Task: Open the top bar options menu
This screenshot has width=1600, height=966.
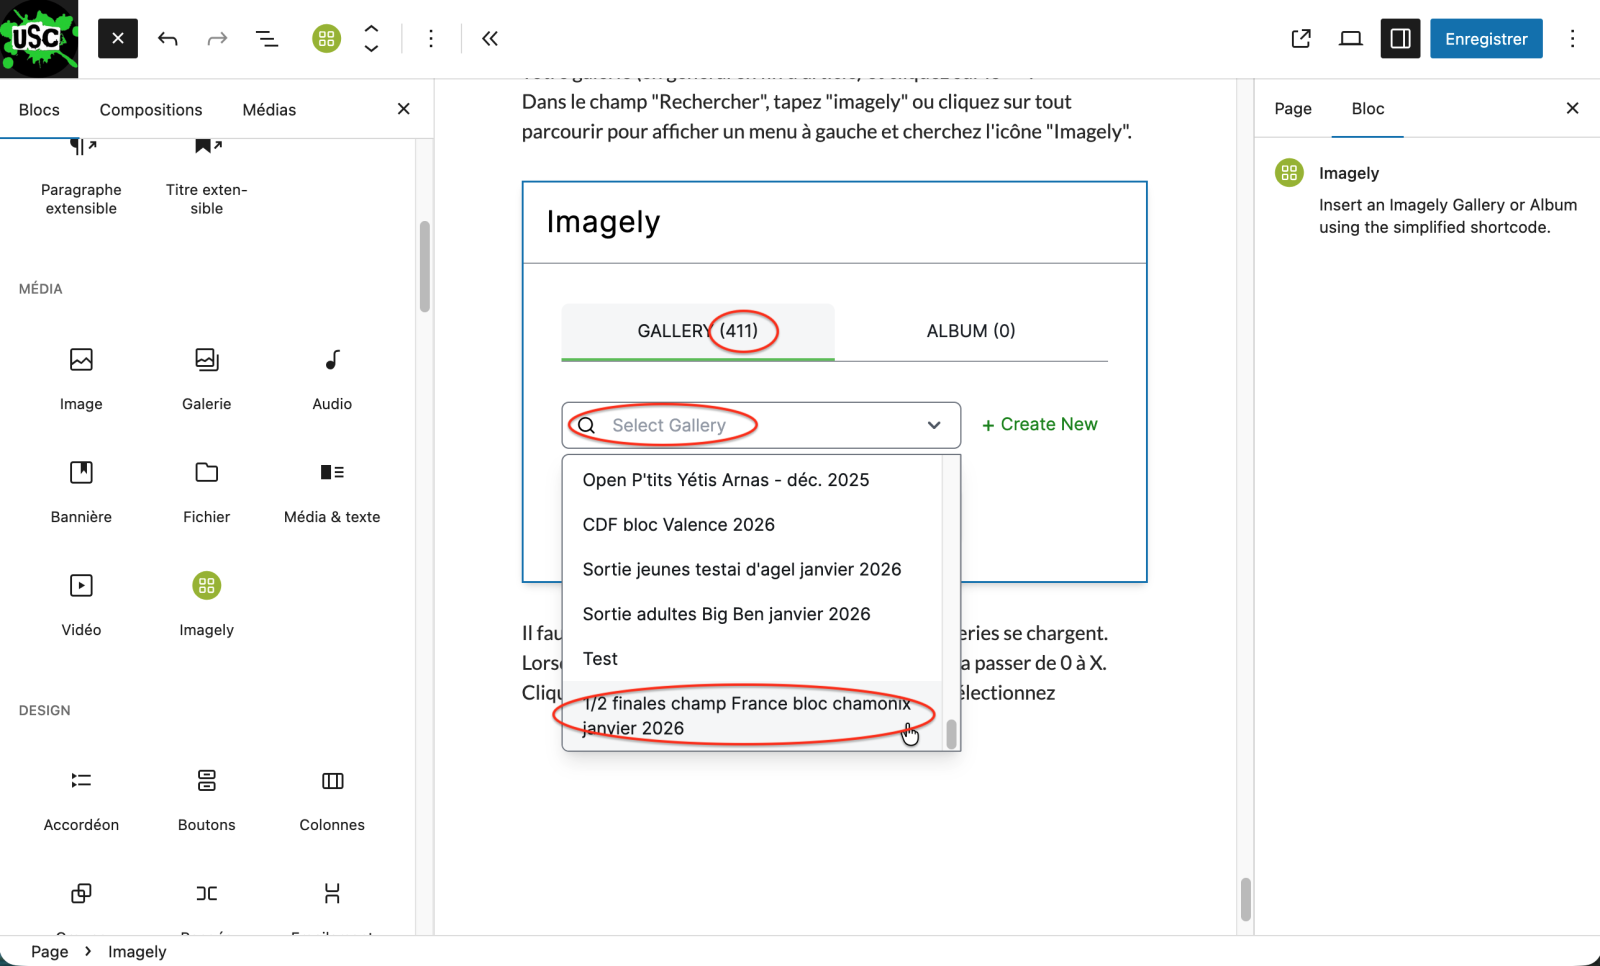Action: (1572, 39)
